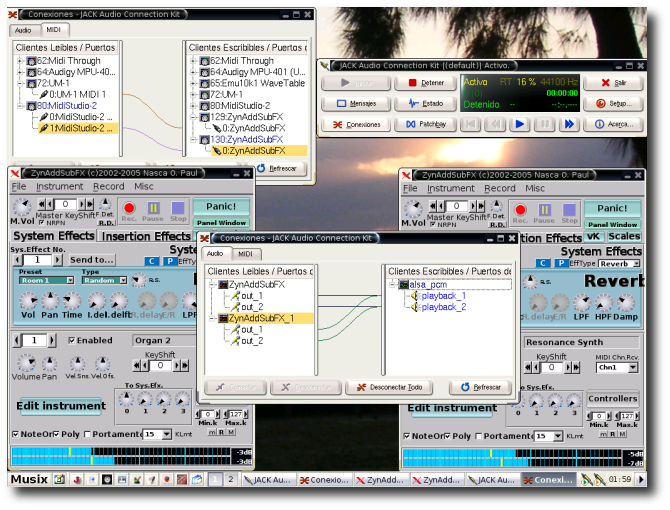Image resolution: width=670 pixels, height=510 pixels.
Task: Open JACK Setup dialog
Action: 613,103
